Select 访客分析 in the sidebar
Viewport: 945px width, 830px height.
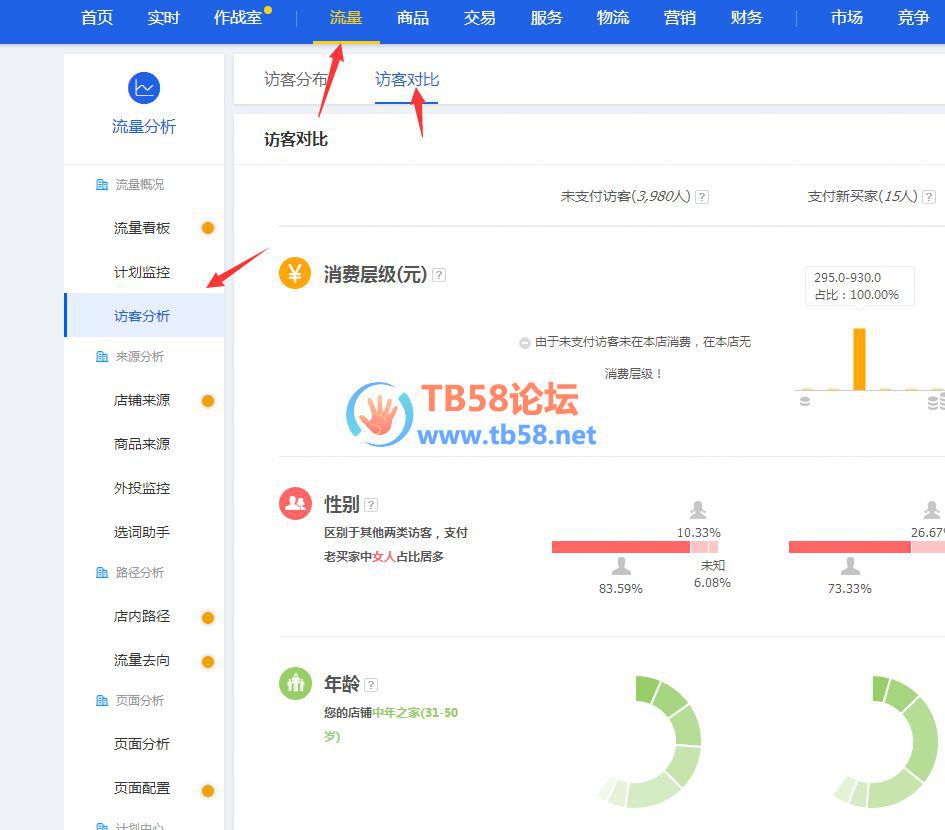click(142, 316)
